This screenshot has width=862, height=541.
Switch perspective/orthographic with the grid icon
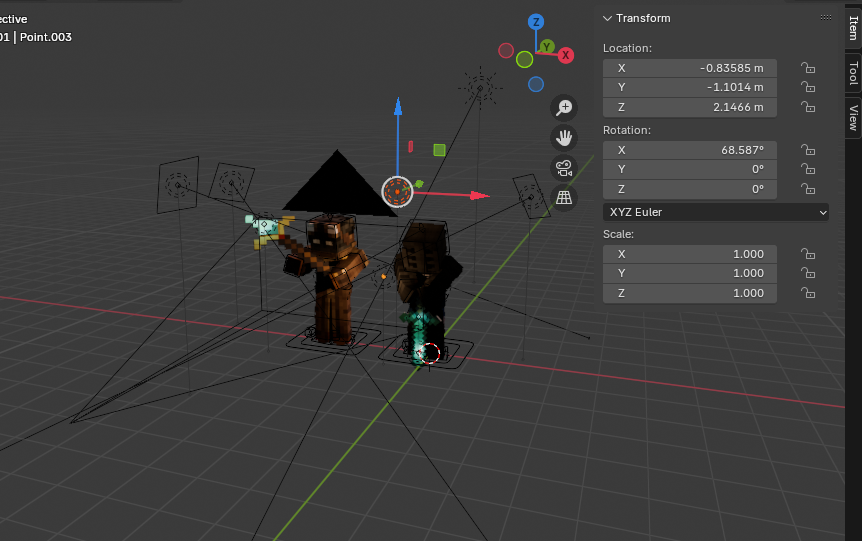[564, 197]
